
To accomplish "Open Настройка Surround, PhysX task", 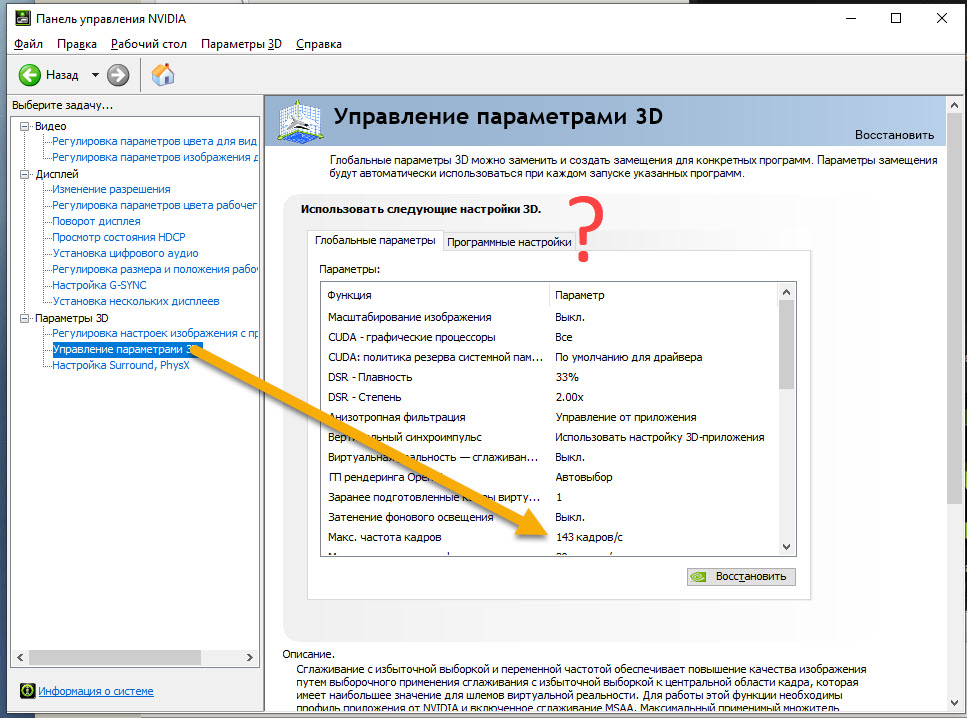I will pos(121,365).
